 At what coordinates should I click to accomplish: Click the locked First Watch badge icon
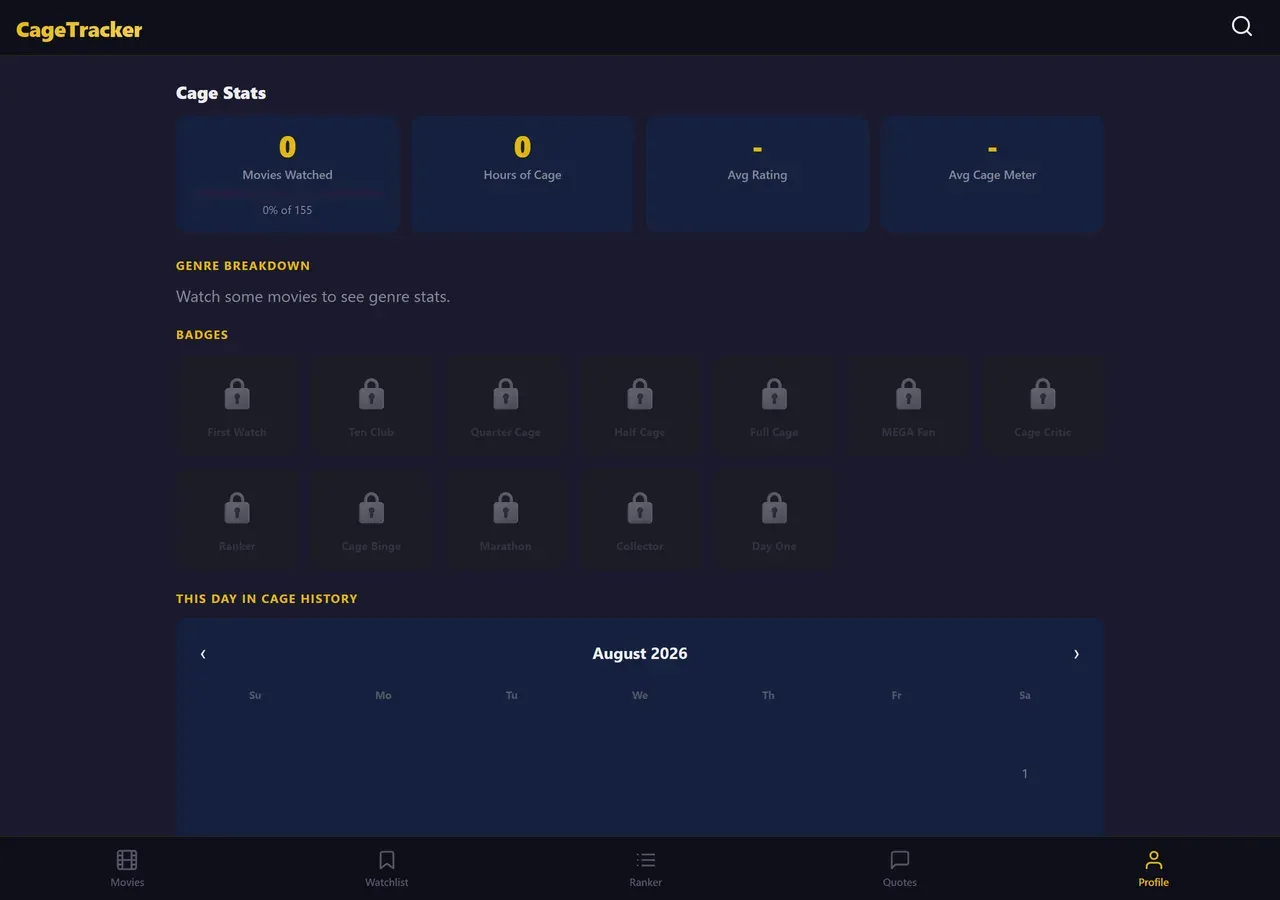coord(237,394)
